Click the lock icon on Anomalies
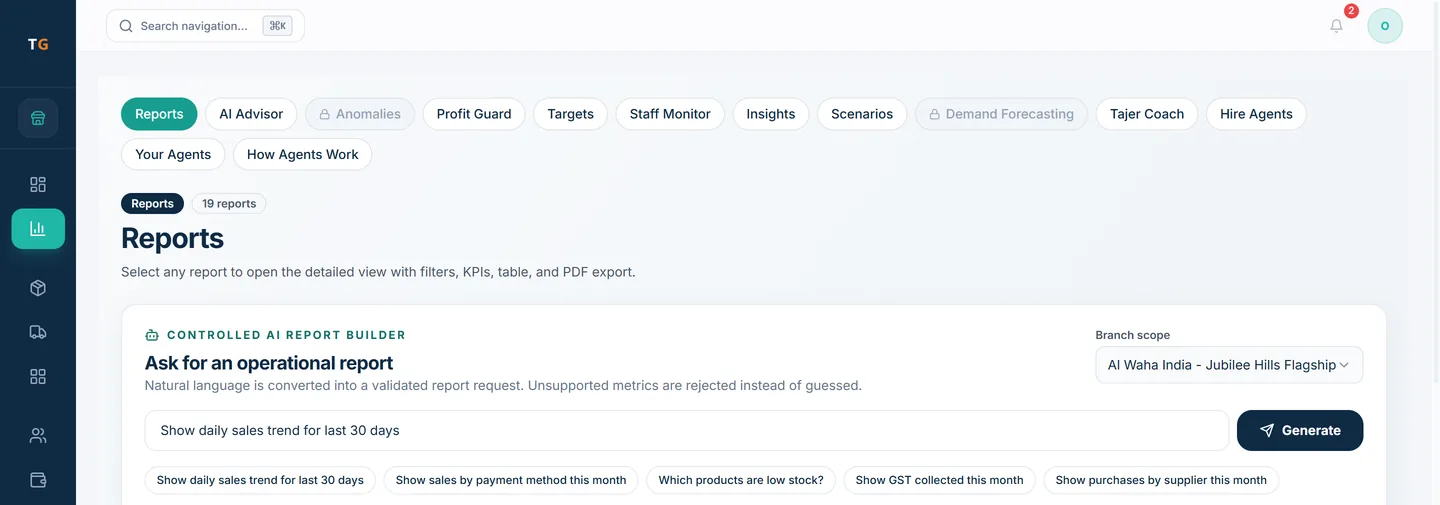1440x505 pixels. point(325,114)
